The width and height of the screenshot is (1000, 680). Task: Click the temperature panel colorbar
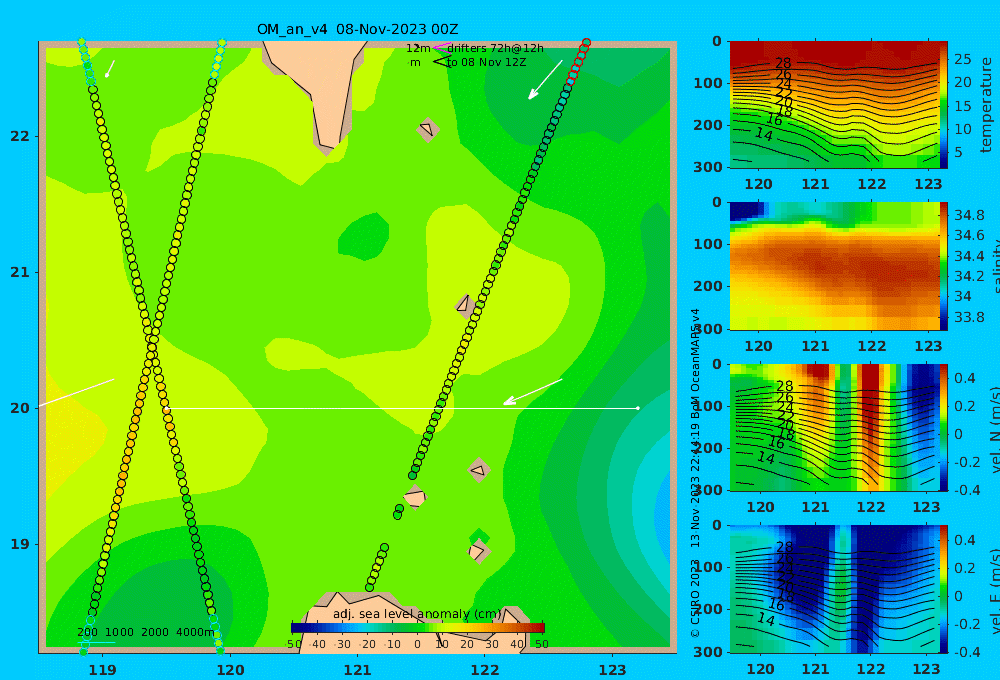944,105
